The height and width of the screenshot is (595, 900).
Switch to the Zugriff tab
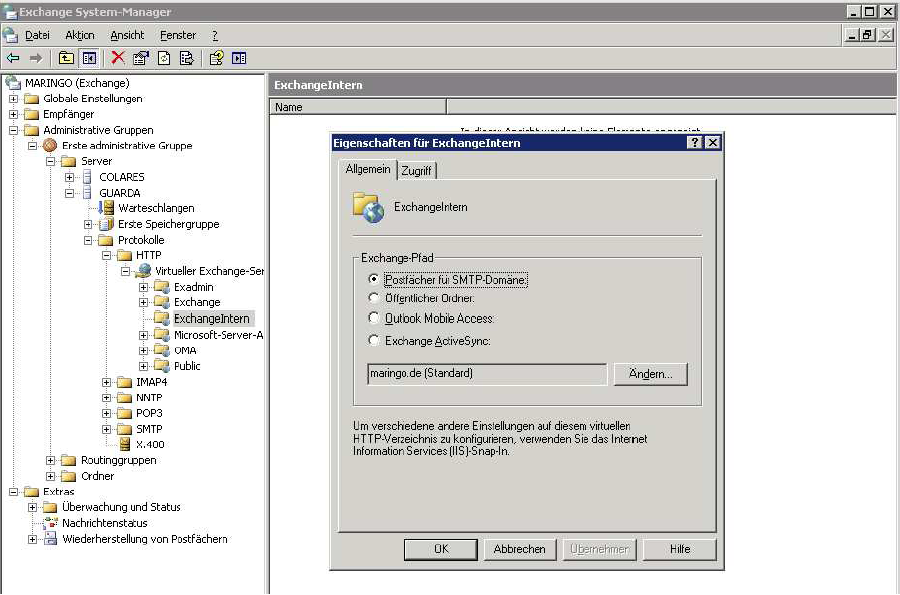pyautogui.click(x=416, y=170)
